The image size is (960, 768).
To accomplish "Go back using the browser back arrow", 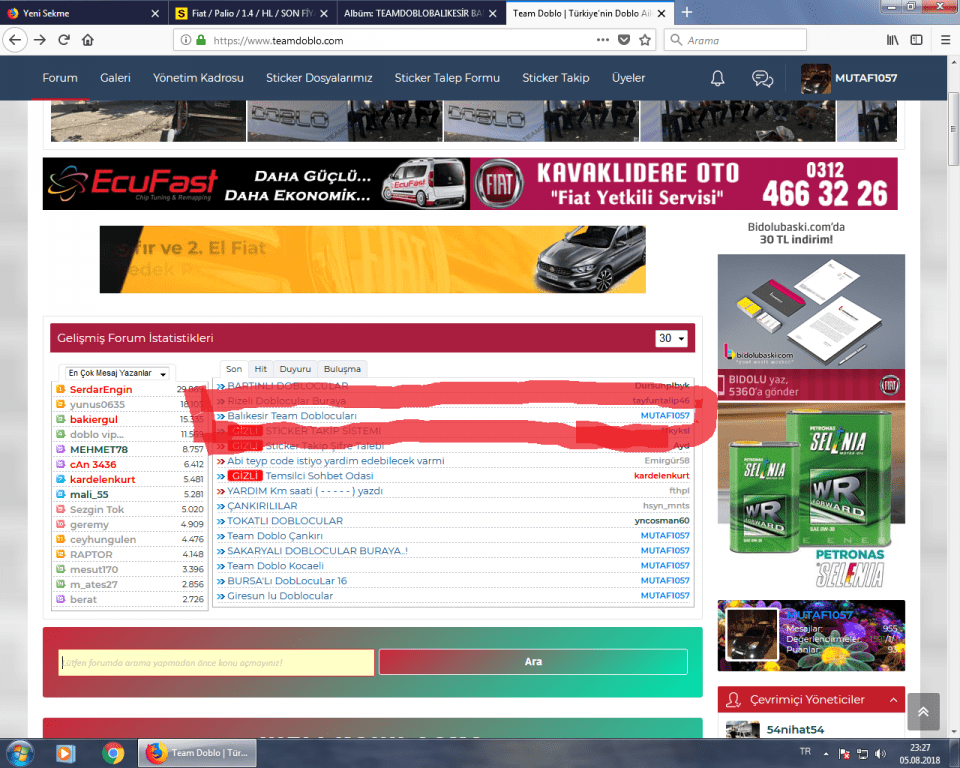I will click(15, 40).
